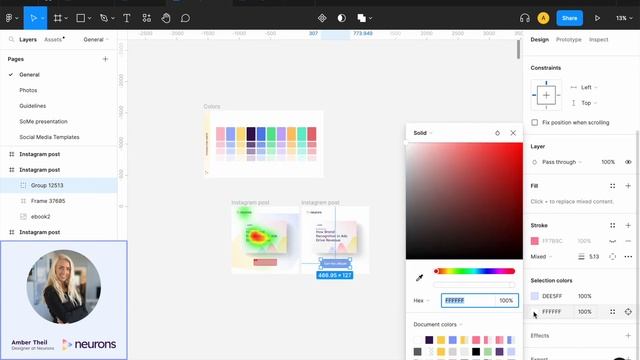Close the color picker popup
Viewport: 640px width, 360px height.
click(x=513, y=133)
